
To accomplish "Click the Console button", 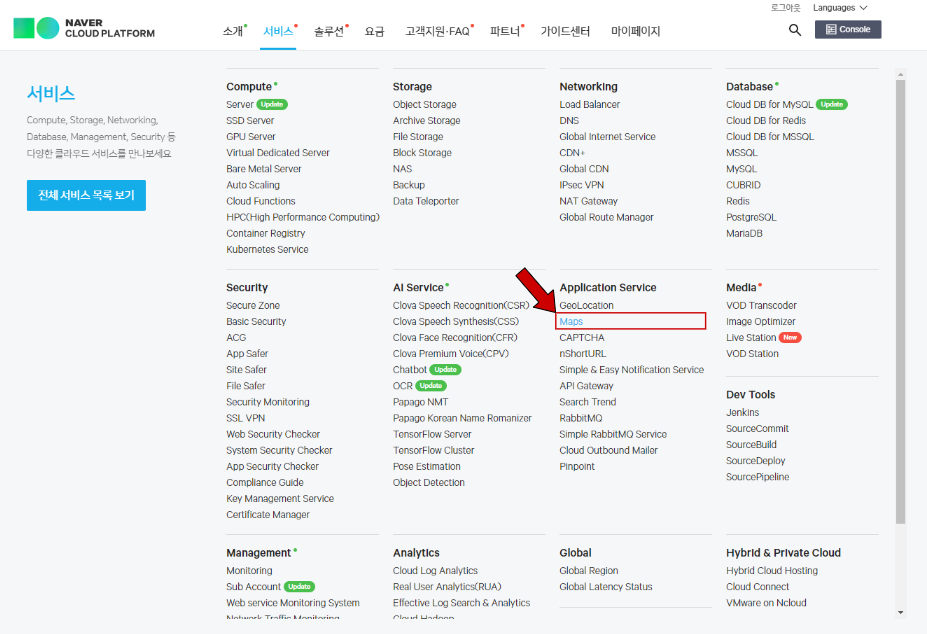I will click(848, 30).
